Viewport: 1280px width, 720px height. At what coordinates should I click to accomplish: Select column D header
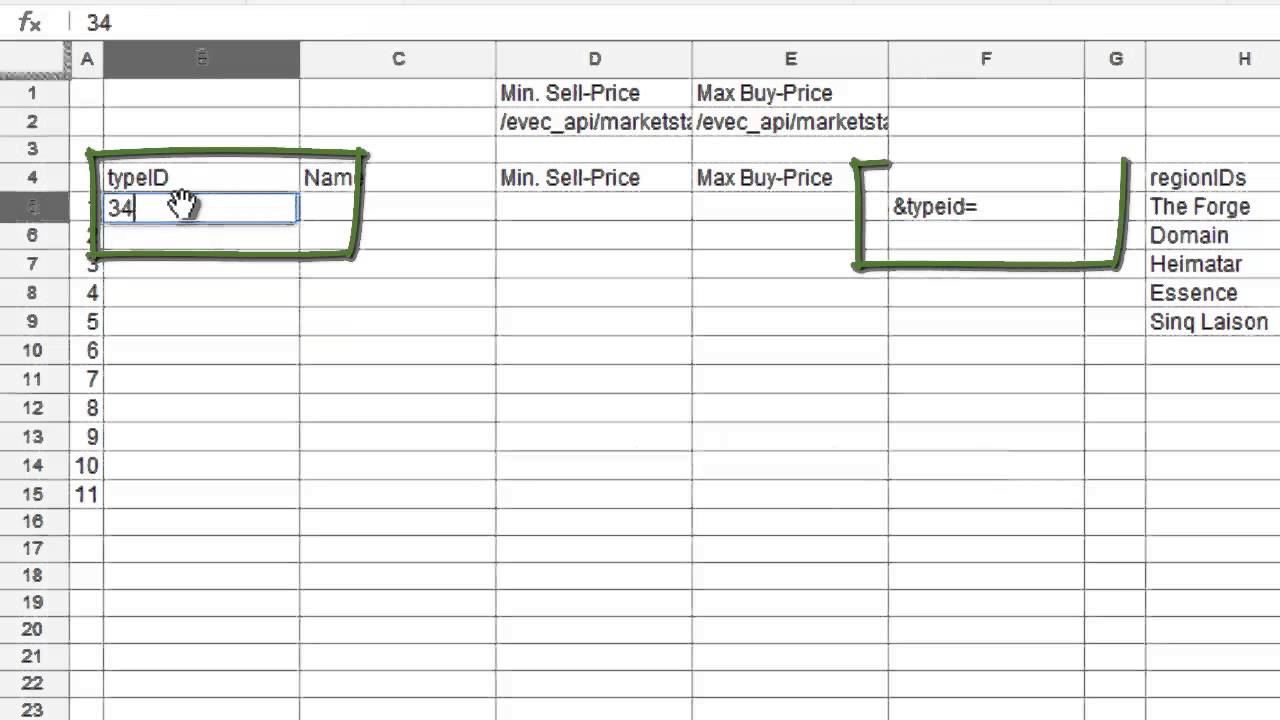click(594, 59)
